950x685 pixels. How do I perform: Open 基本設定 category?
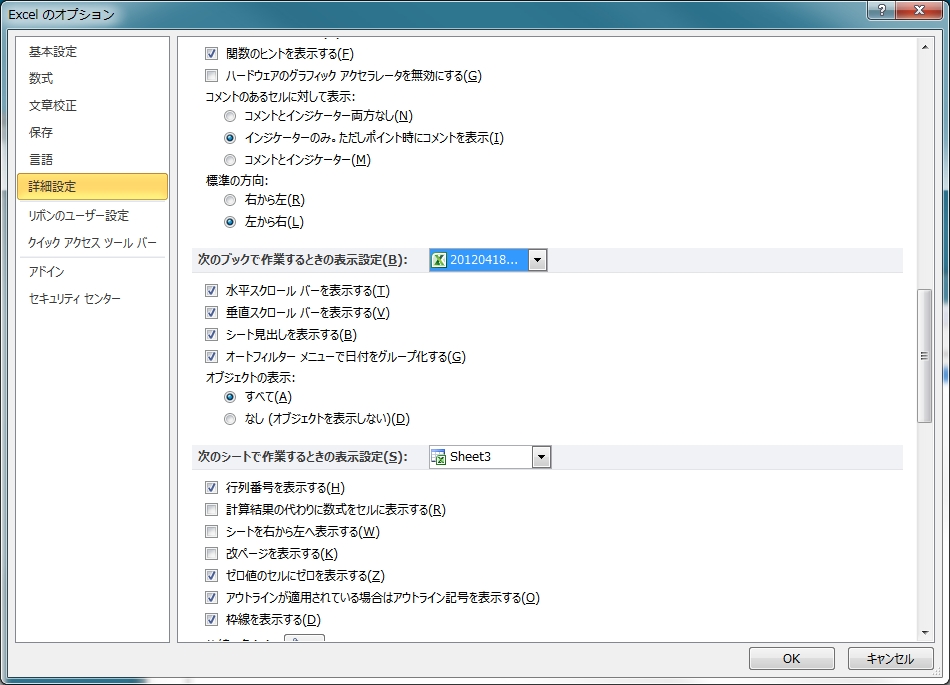pyautogui.click(x=93, y=52)
